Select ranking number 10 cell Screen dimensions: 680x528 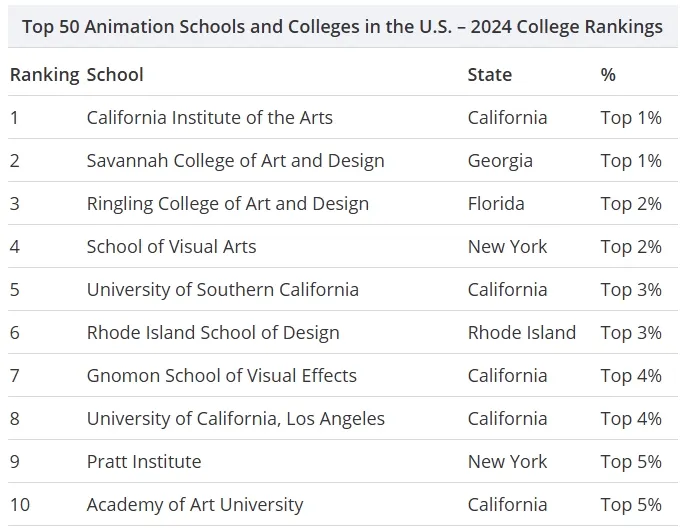tap(20, 505)
